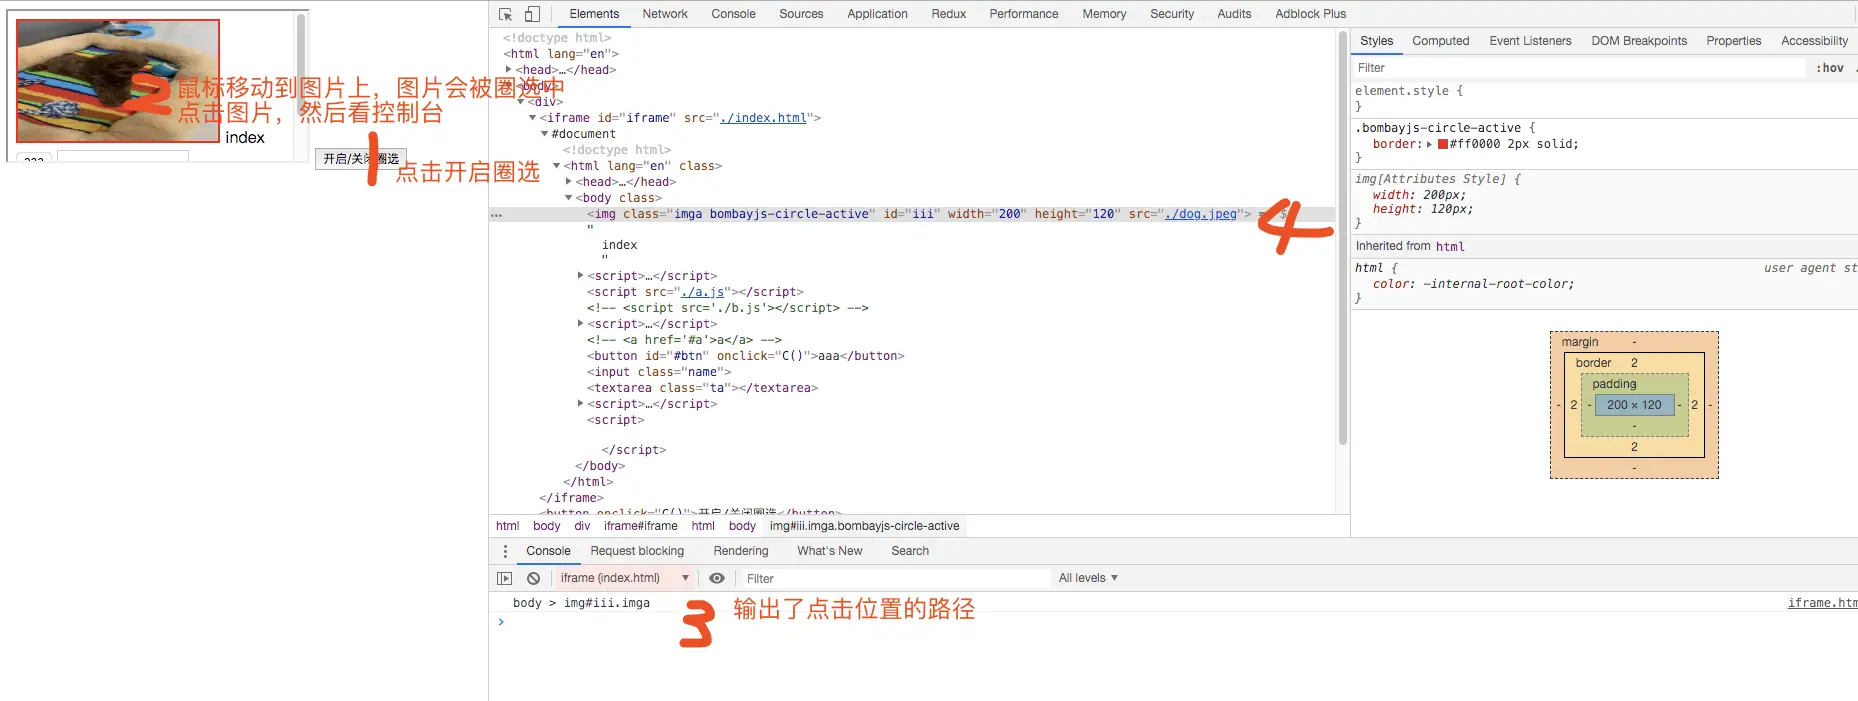This screenshot has height=701, width=1858.
Task: Follow the ./index.html src link
Action: (763, 118)
